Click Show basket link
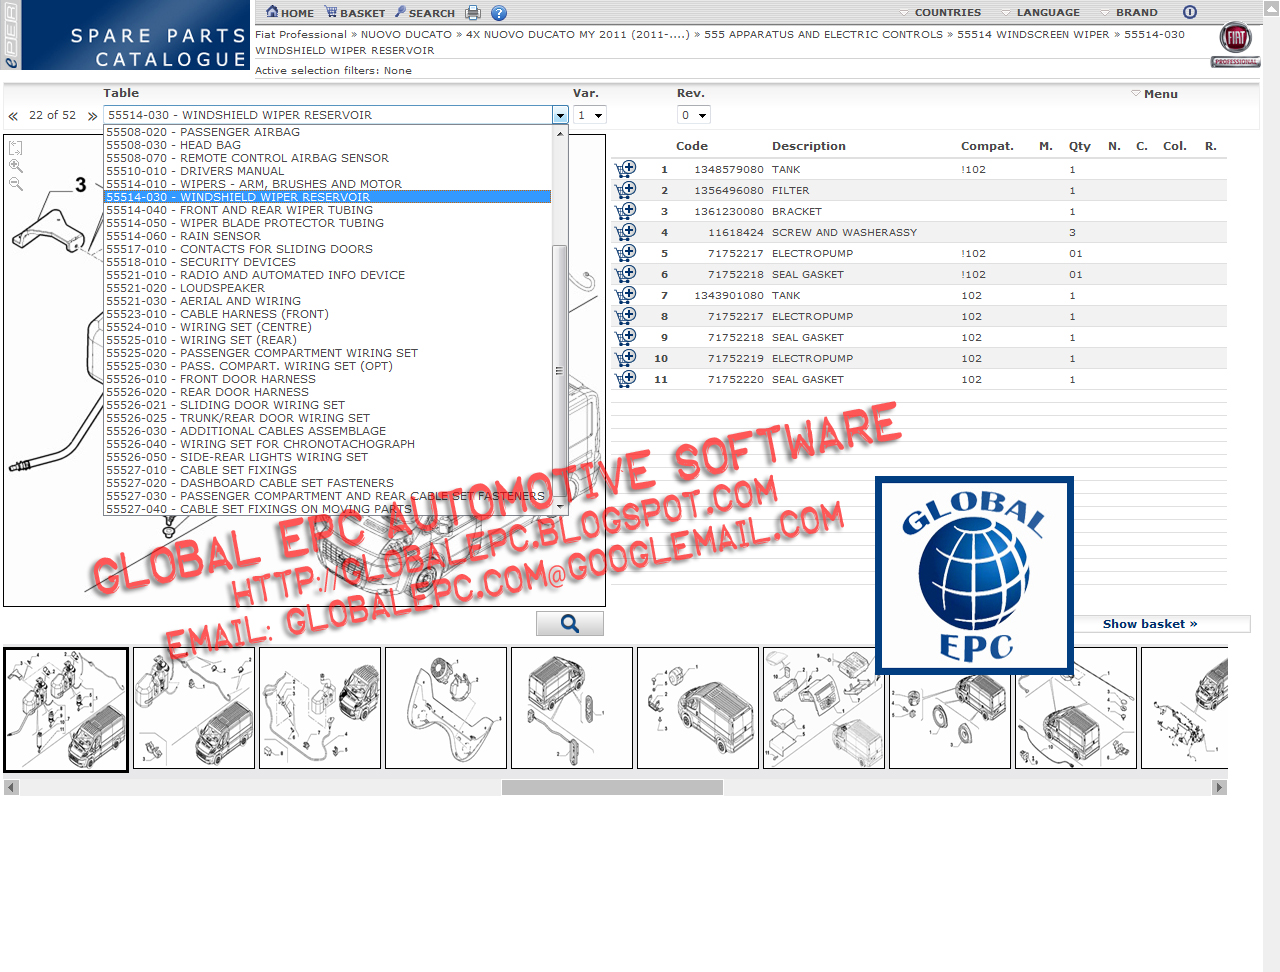 coord(1150,624)
